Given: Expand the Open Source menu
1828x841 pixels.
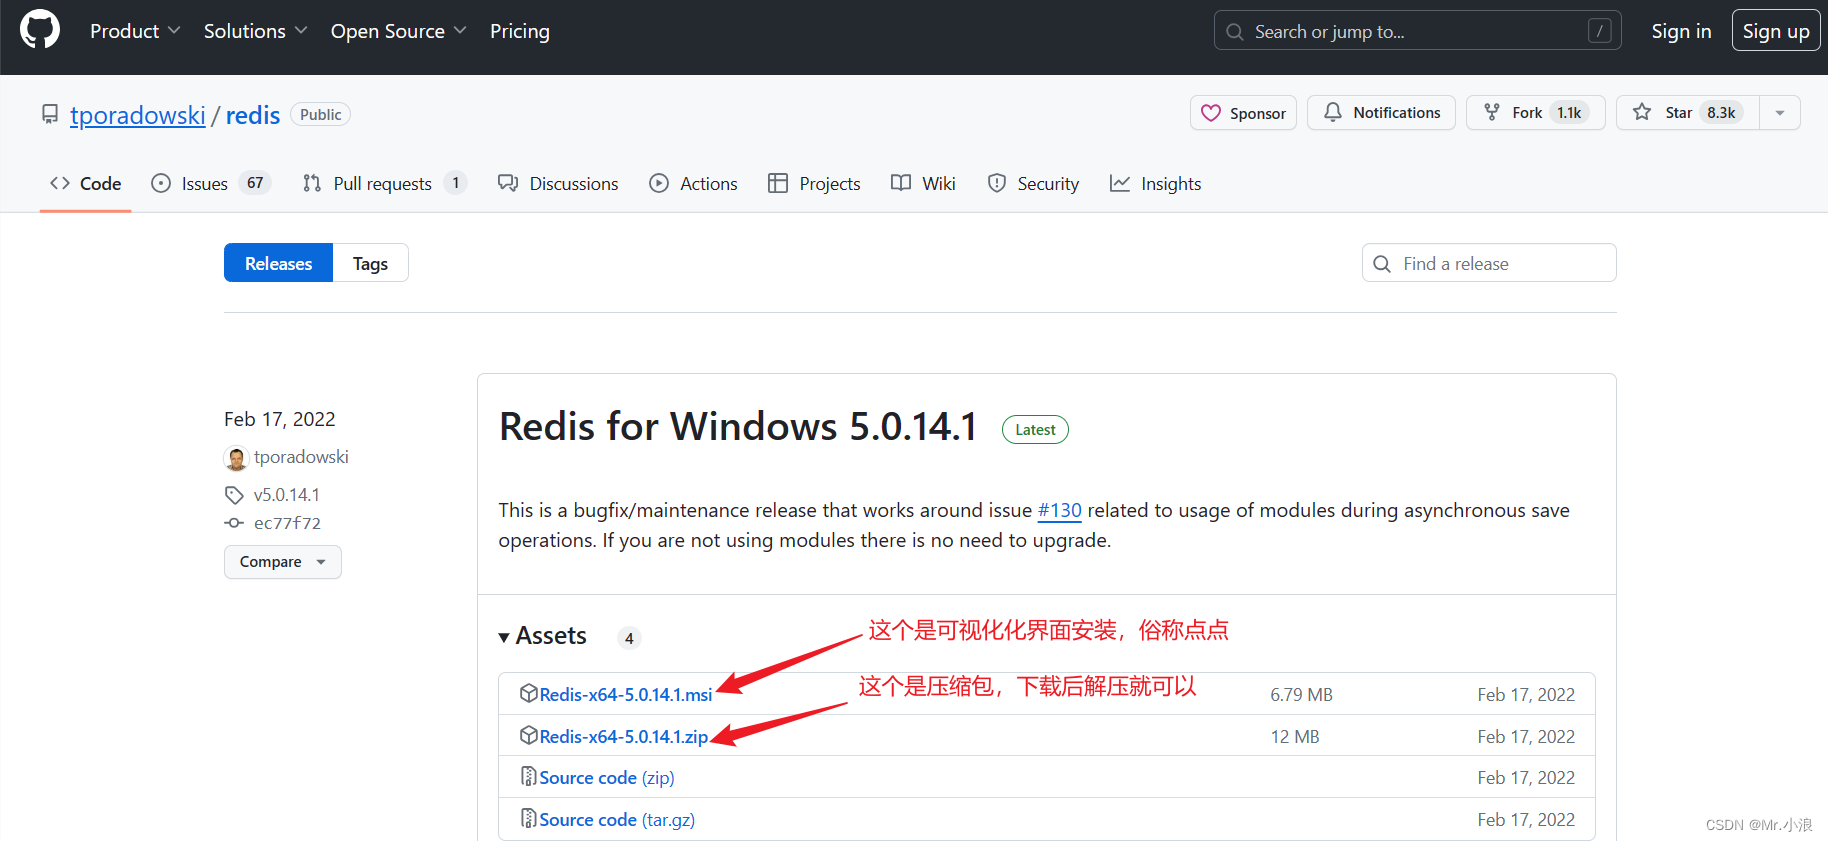Looking at the screenshot, I should tap(398, 31).
